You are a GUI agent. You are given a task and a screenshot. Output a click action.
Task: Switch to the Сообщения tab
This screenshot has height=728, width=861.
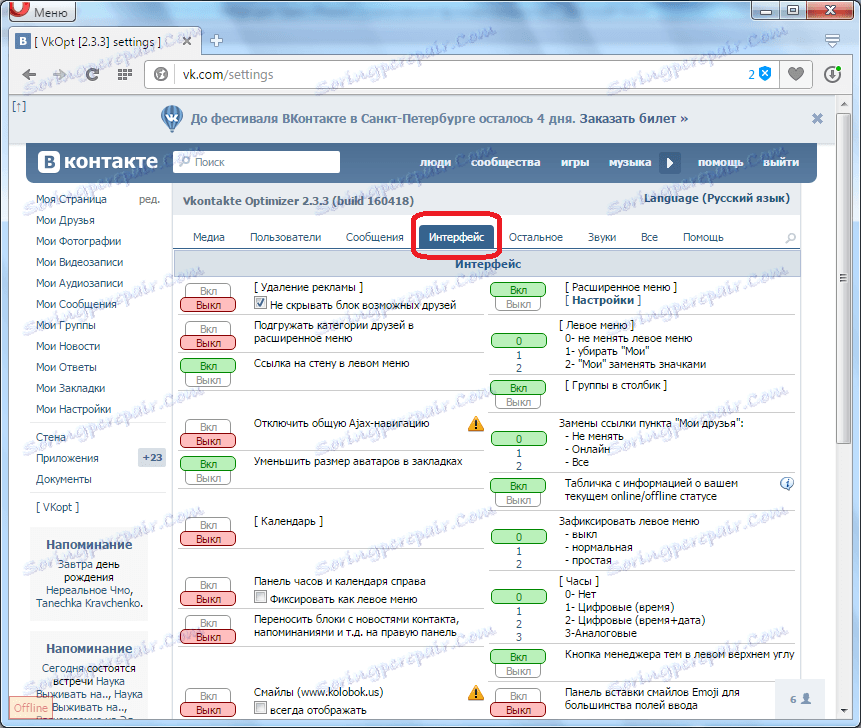coord(374,237)
